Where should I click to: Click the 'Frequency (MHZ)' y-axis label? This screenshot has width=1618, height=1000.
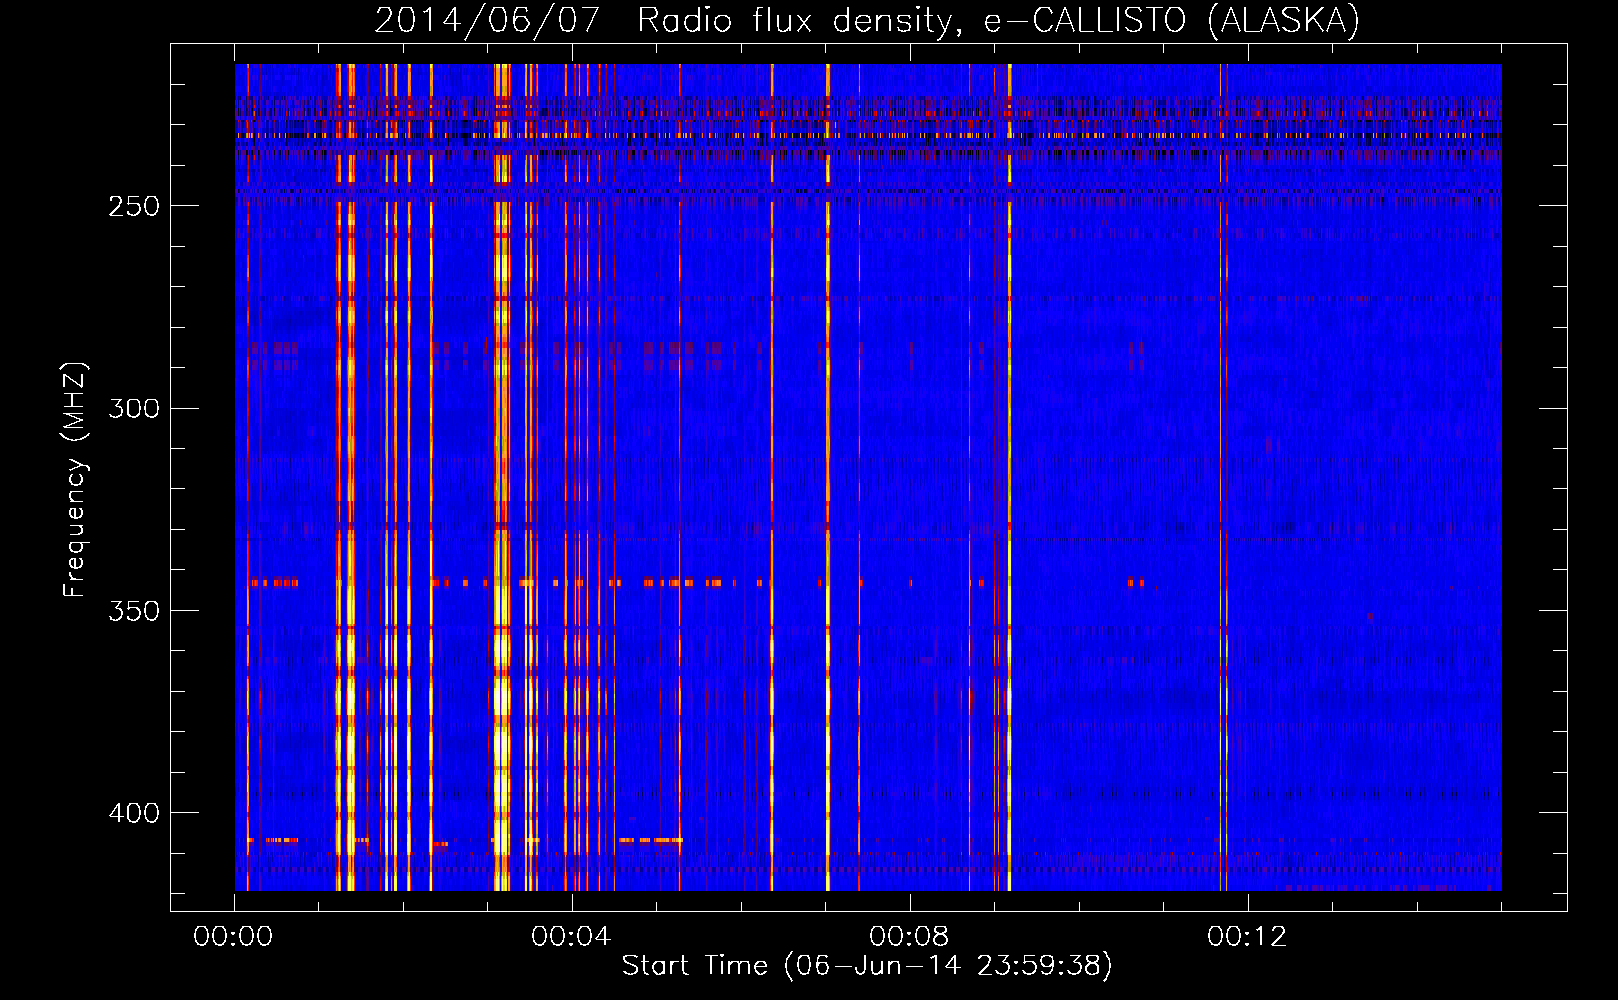[x=74, y=480]
